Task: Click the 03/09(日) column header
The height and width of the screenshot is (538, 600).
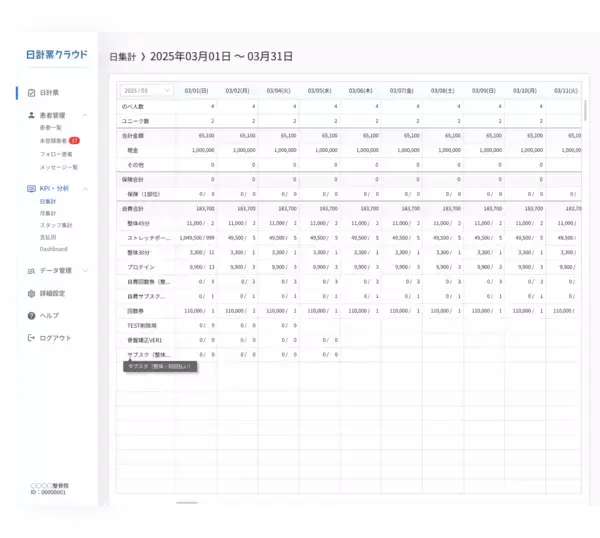Action: click(x=484, y=91)
